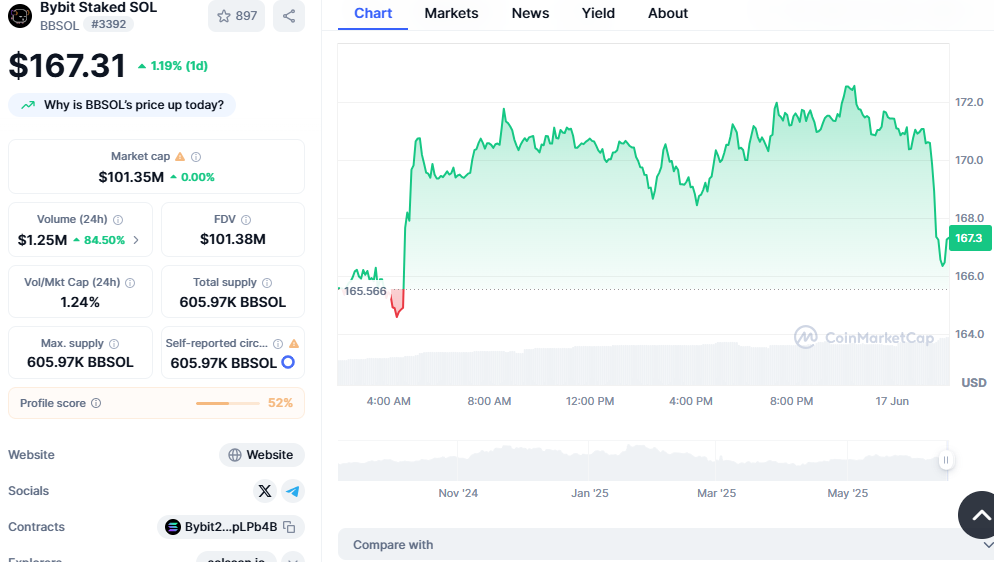
Task: Open the X (Twitter) social link
Action: [x=265, y=491]
